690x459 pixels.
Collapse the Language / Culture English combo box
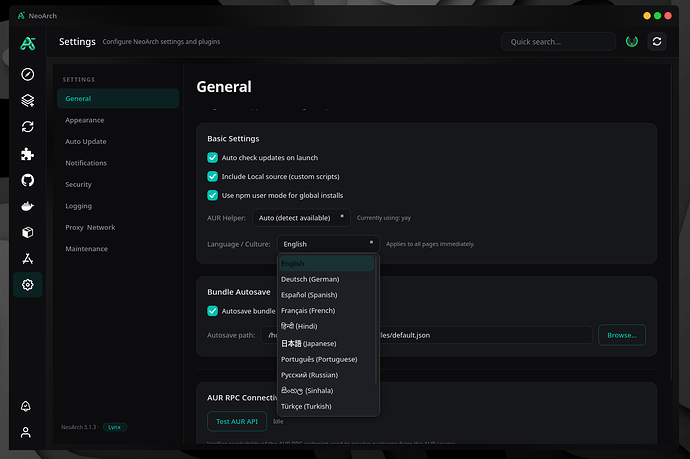coord(328,244)
